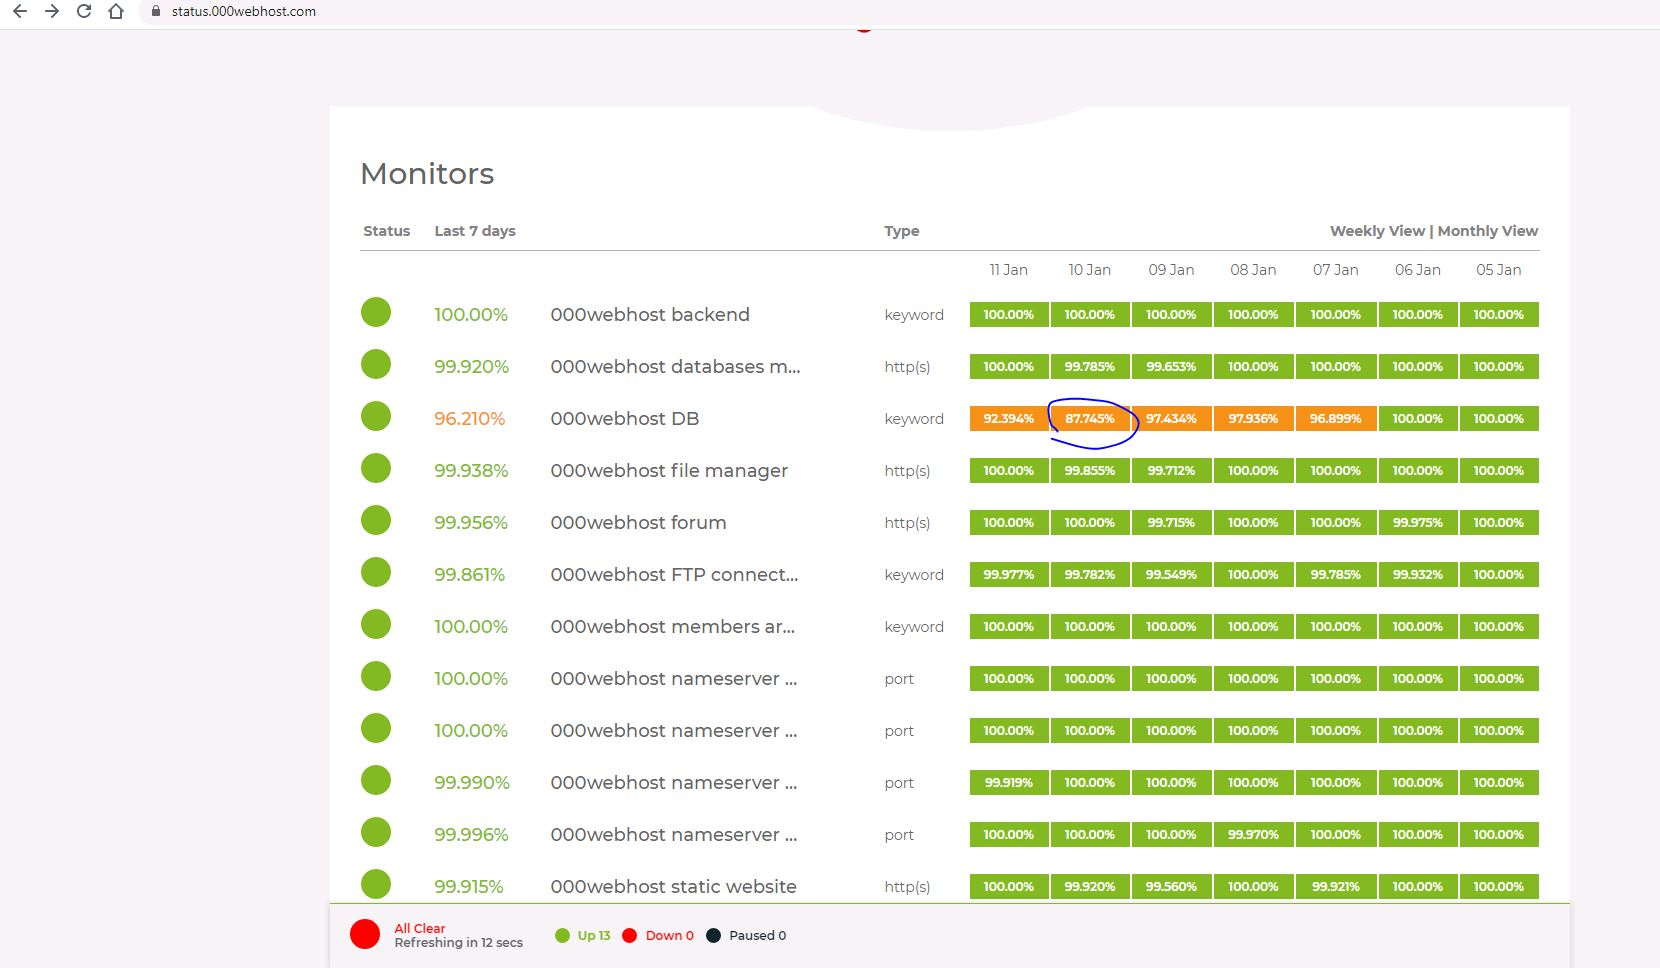Viewport: 1660px width, 968px height.
Task: Open the 000webhost FTP connect monitor
Action: pos(673,575)
